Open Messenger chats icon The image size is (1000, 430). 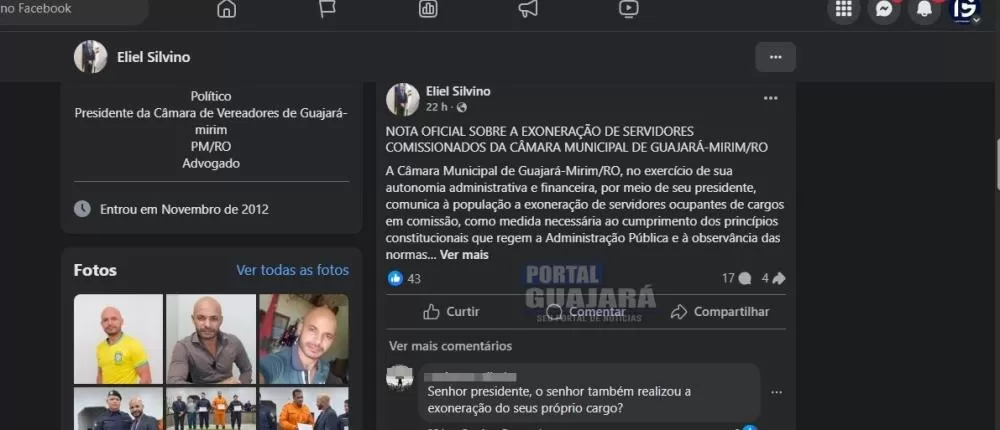click(x=884, y=9)
